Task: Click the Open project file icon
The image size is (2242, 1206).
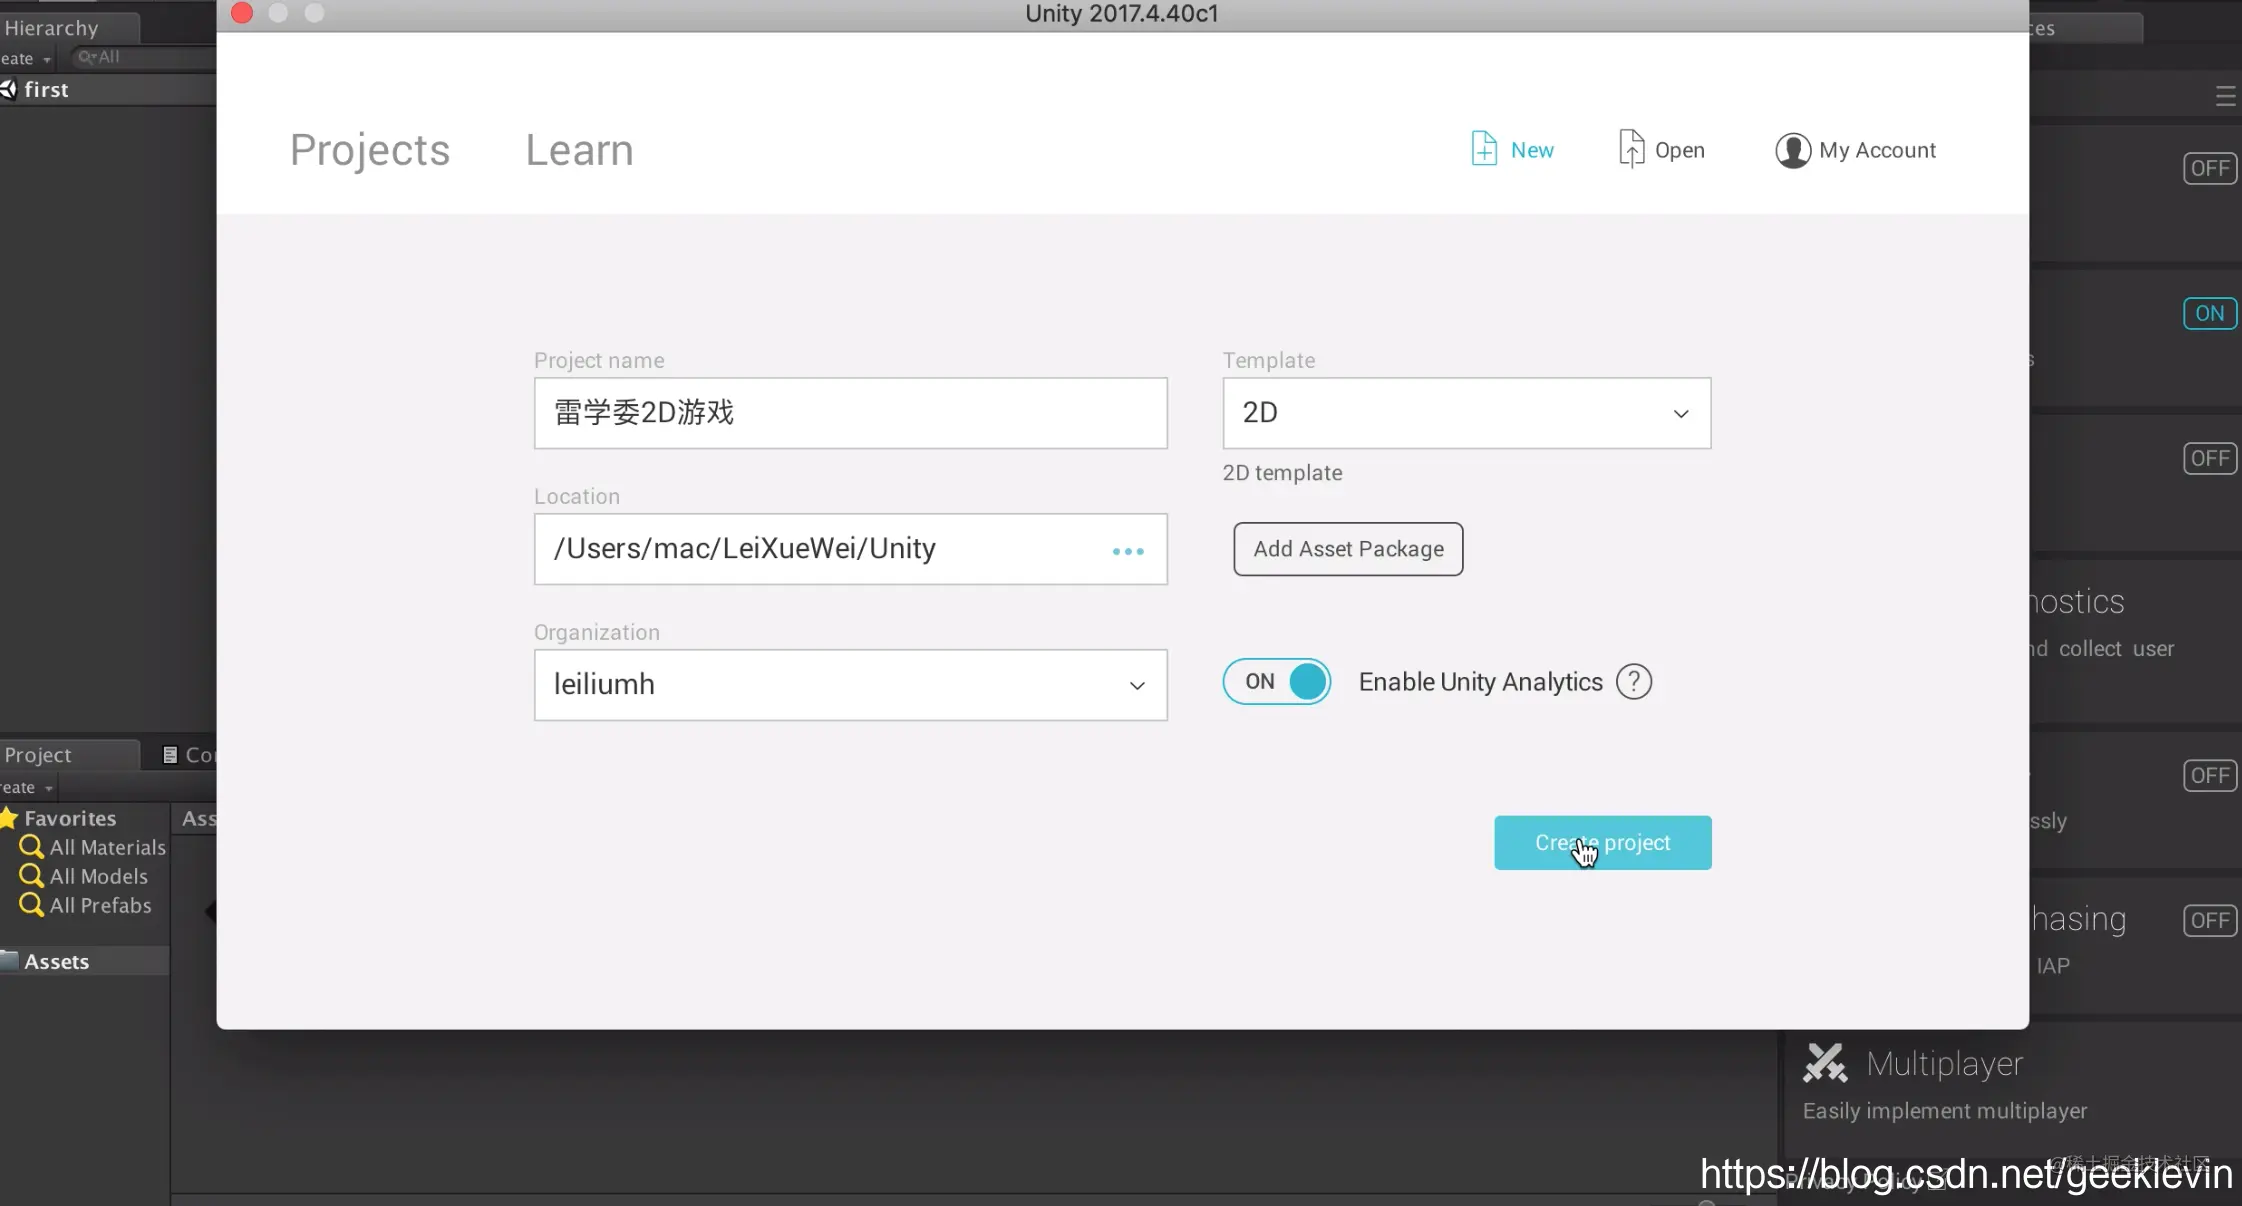Action: point(1631,149)
